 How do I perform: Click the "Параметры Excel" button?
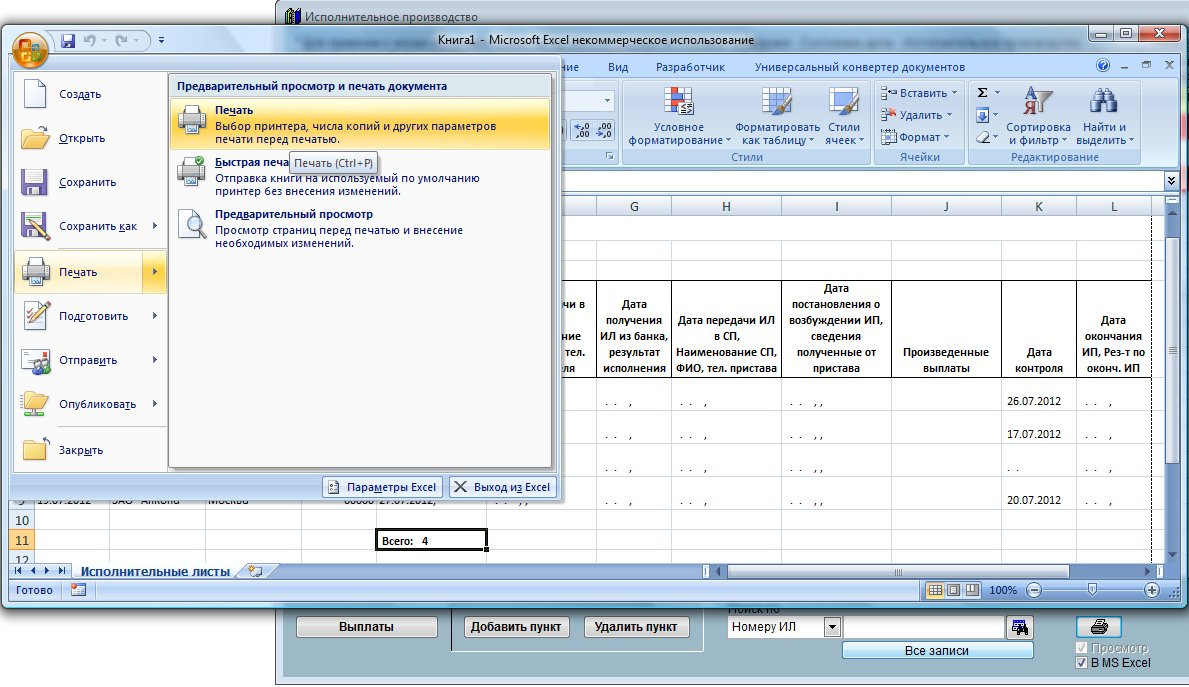click(x=383, y=487)
